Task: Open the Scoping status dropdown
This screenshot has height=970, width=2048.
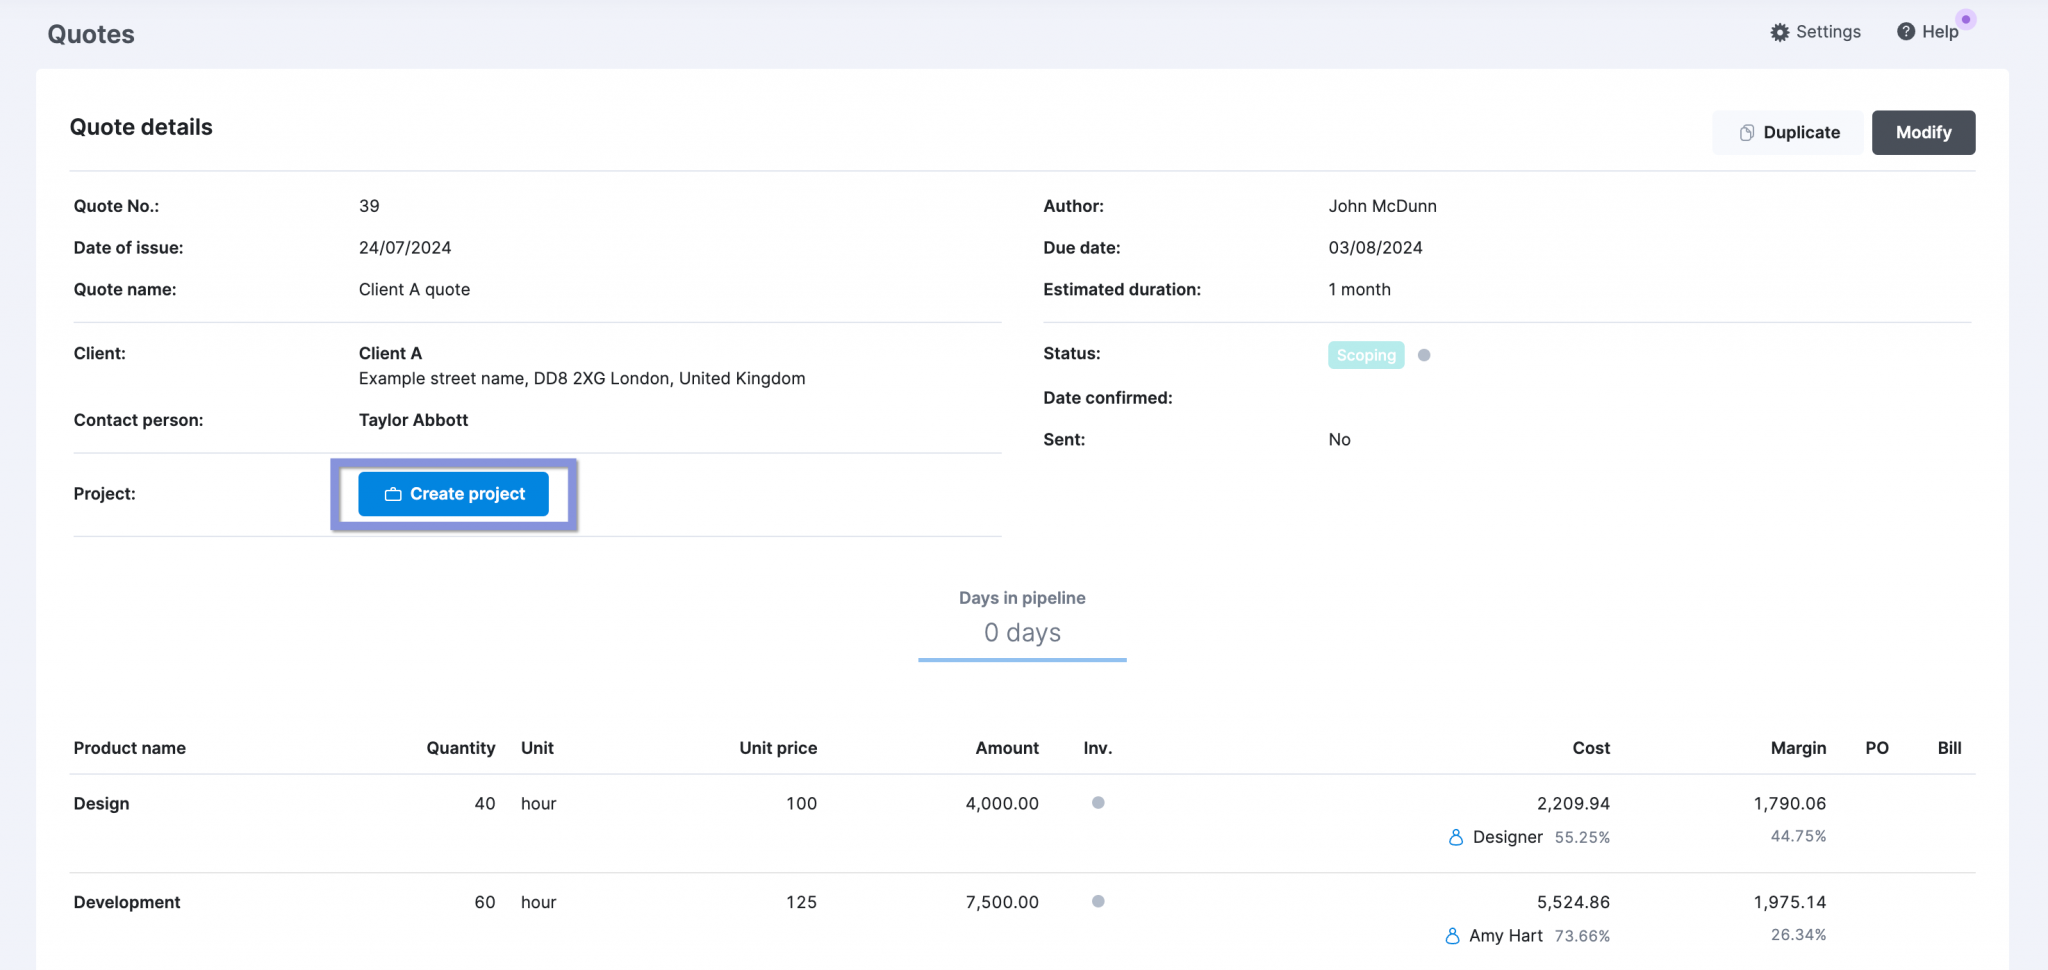Action: click(x=1366, y=355)
